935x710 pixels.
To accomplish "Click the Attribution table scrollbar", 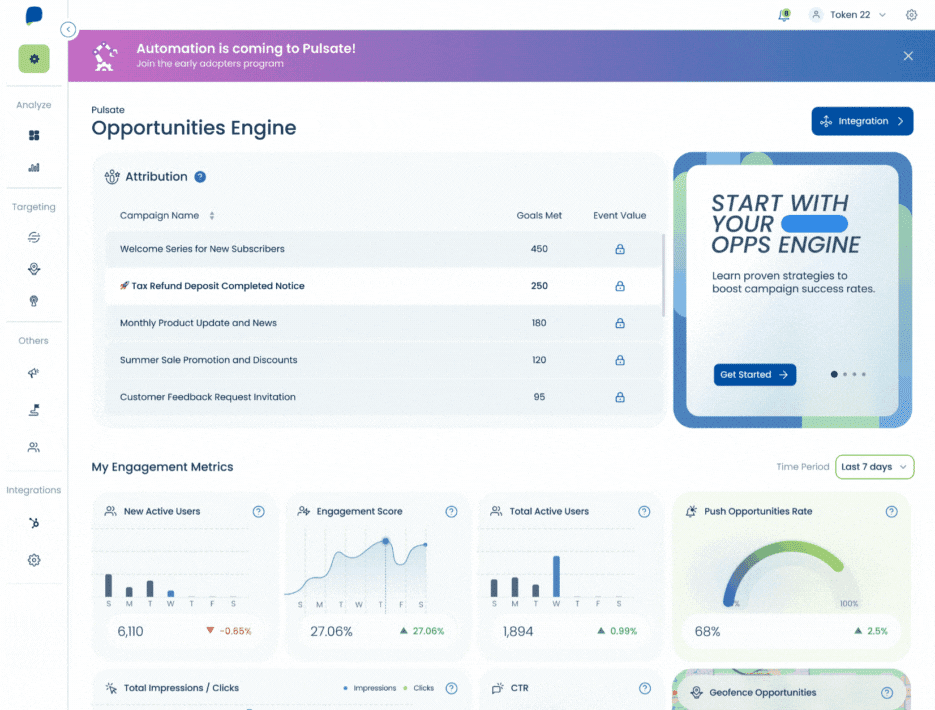I will click(663, 275).
